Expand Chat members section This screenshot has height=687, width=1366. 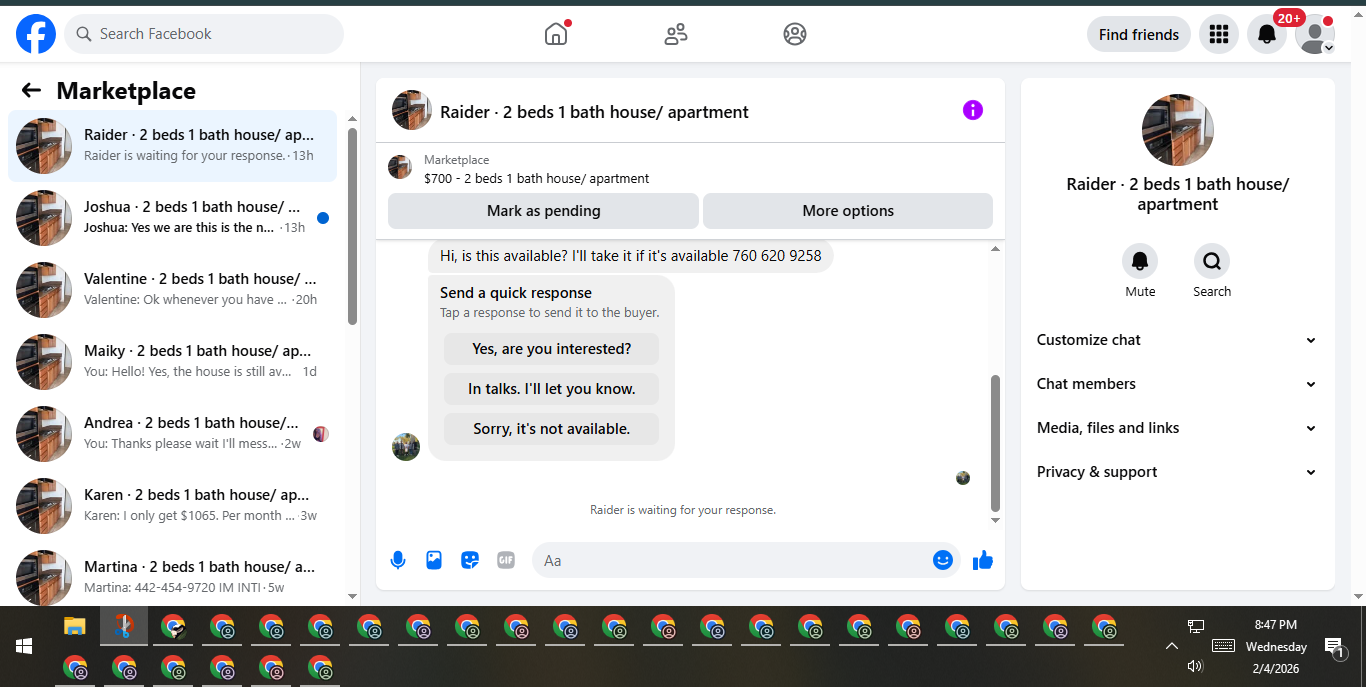point(1177,384)
